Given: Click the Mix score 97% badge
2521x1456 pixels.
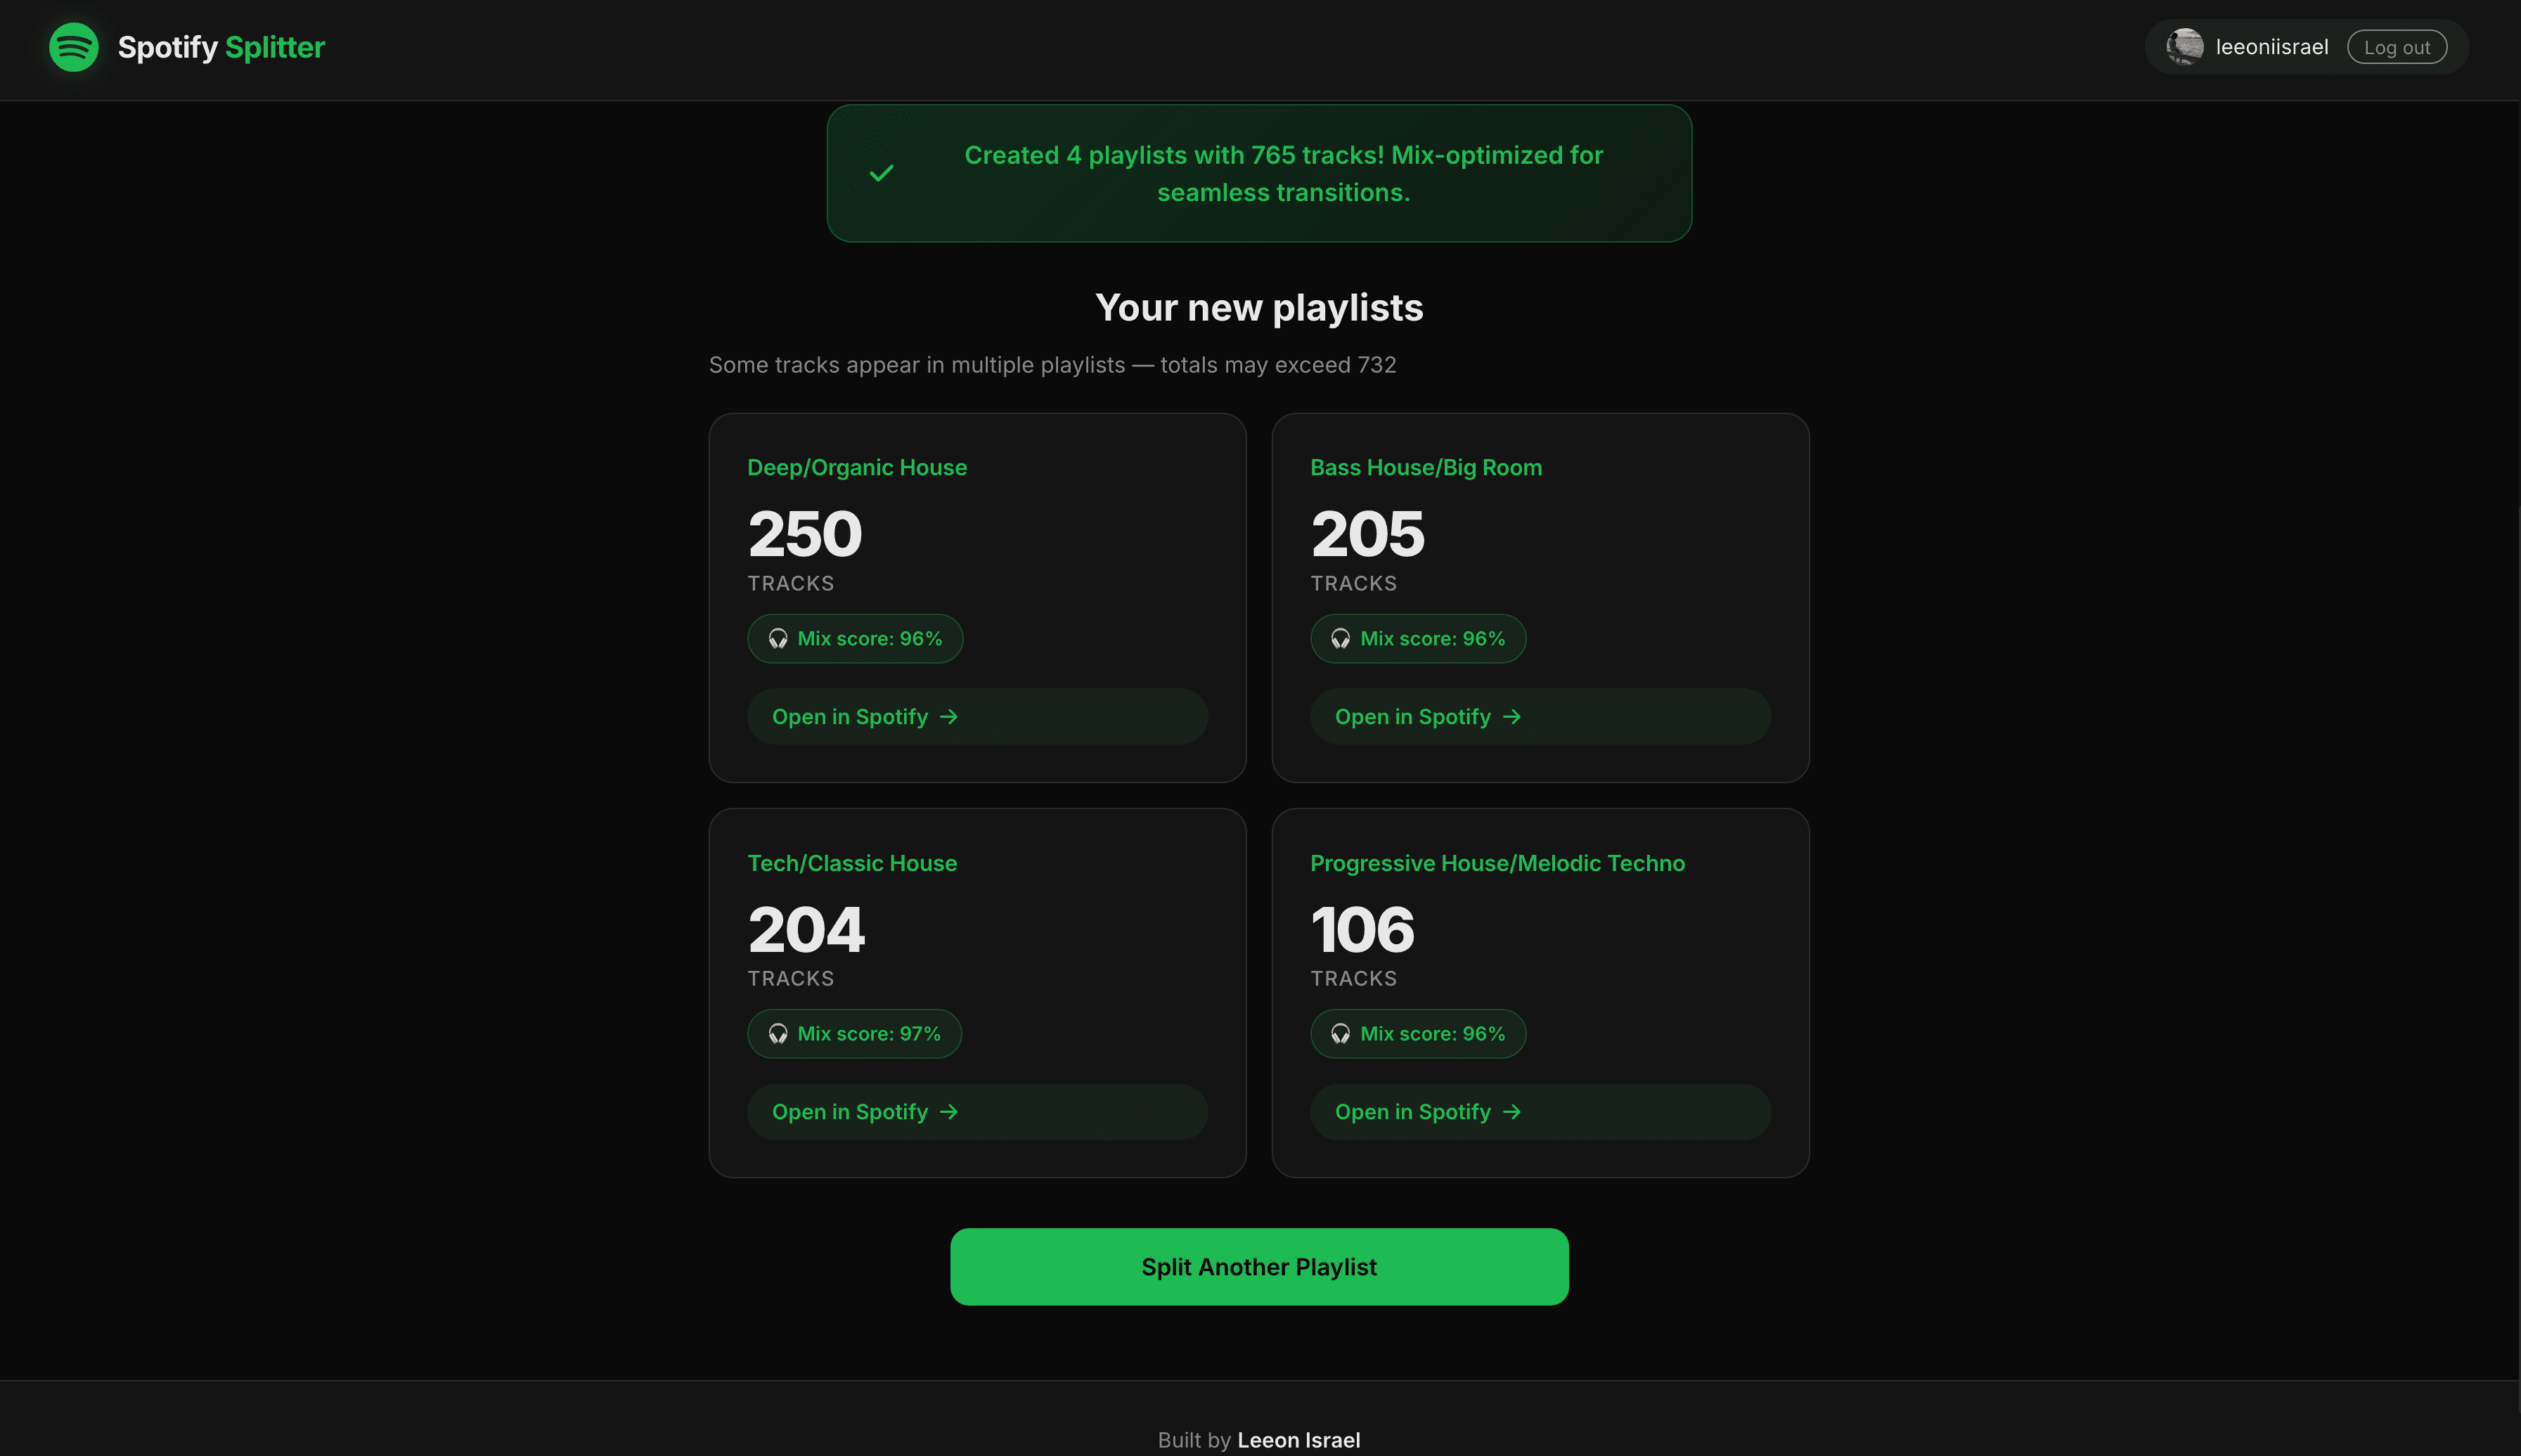Looking at the screenshot, I should pyautogui.click(x=854, y=1033).
